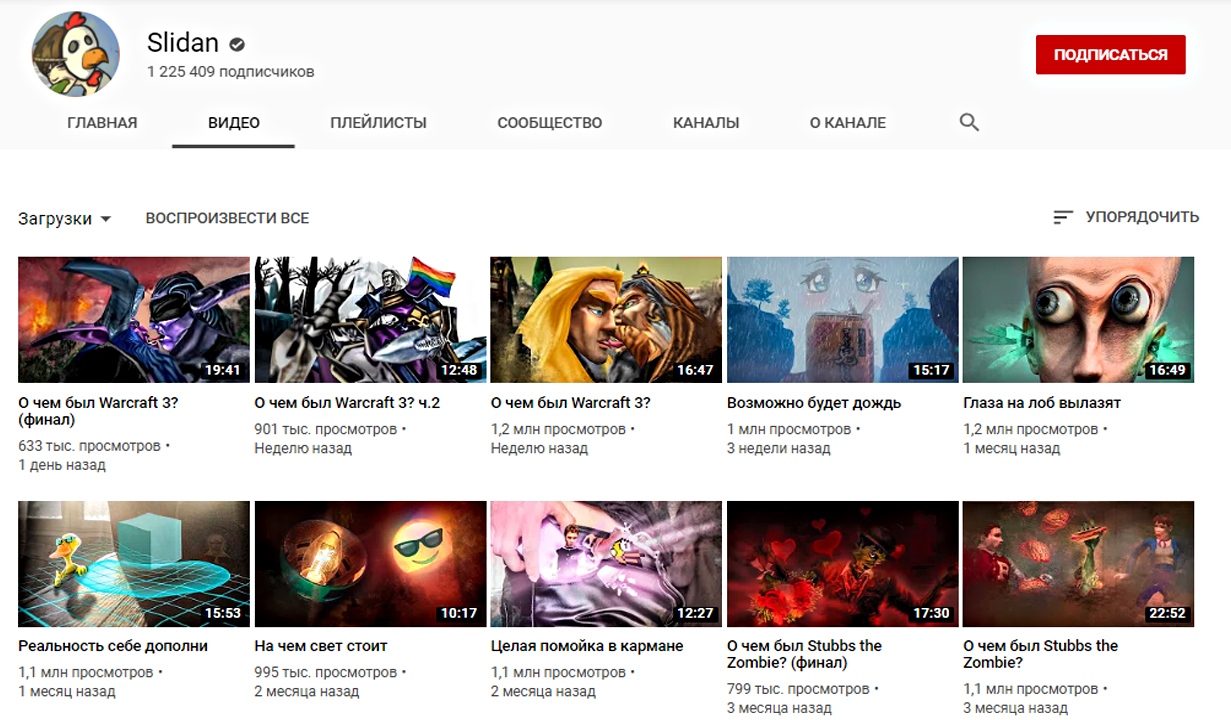
Task: Go to the СООБЩЕСТВО tab
Action: [549, 123]
